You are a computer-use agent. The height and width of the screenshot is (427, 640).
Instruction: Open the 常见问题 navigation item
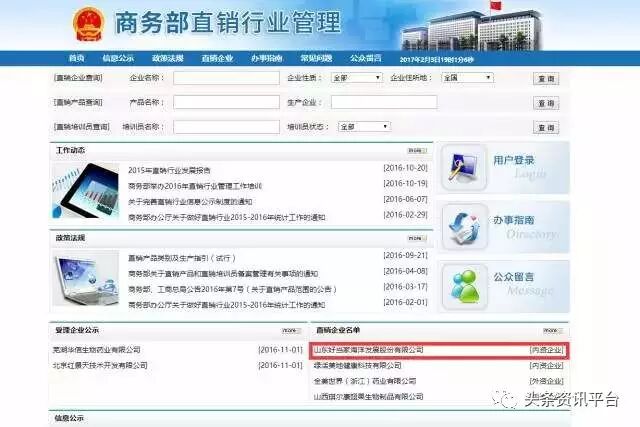tap(316, 58)
